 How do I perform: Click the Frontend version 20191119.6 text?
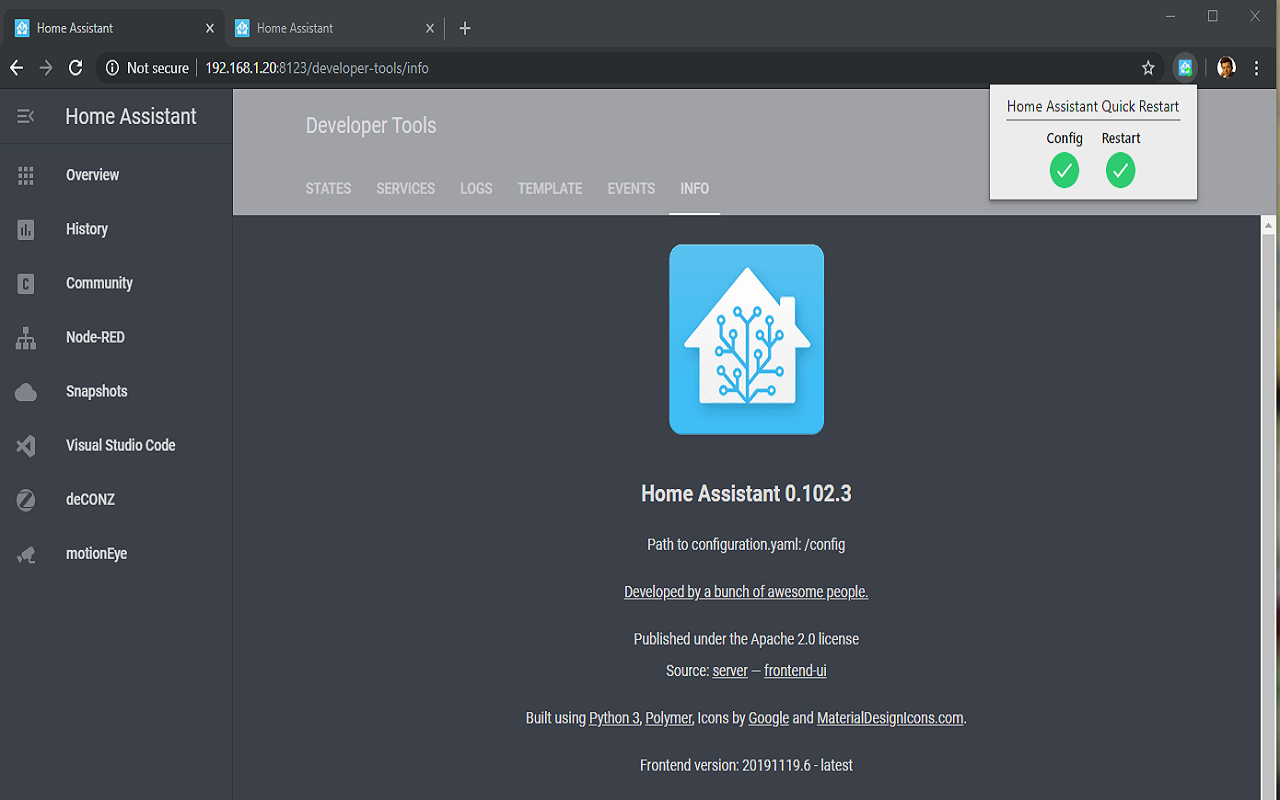[746, 765]
